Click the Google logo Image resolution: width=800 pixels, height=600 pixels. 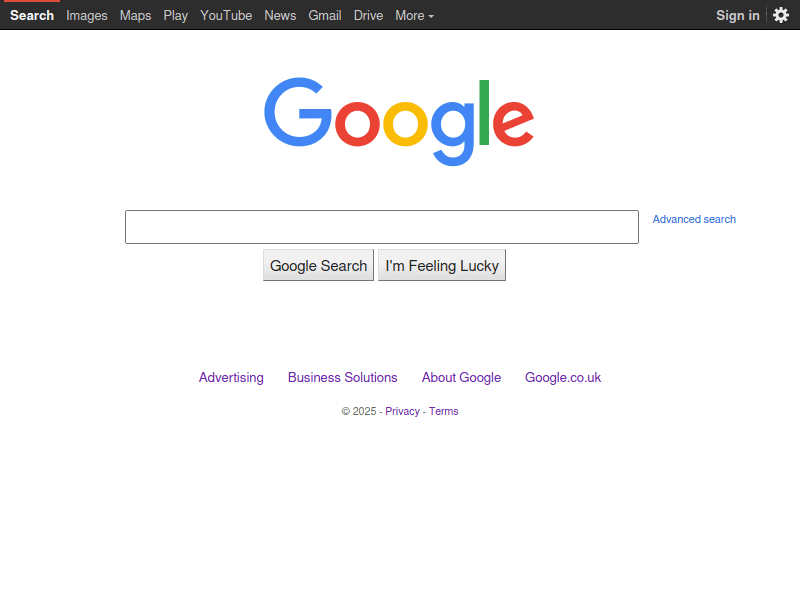click(399, 122)
